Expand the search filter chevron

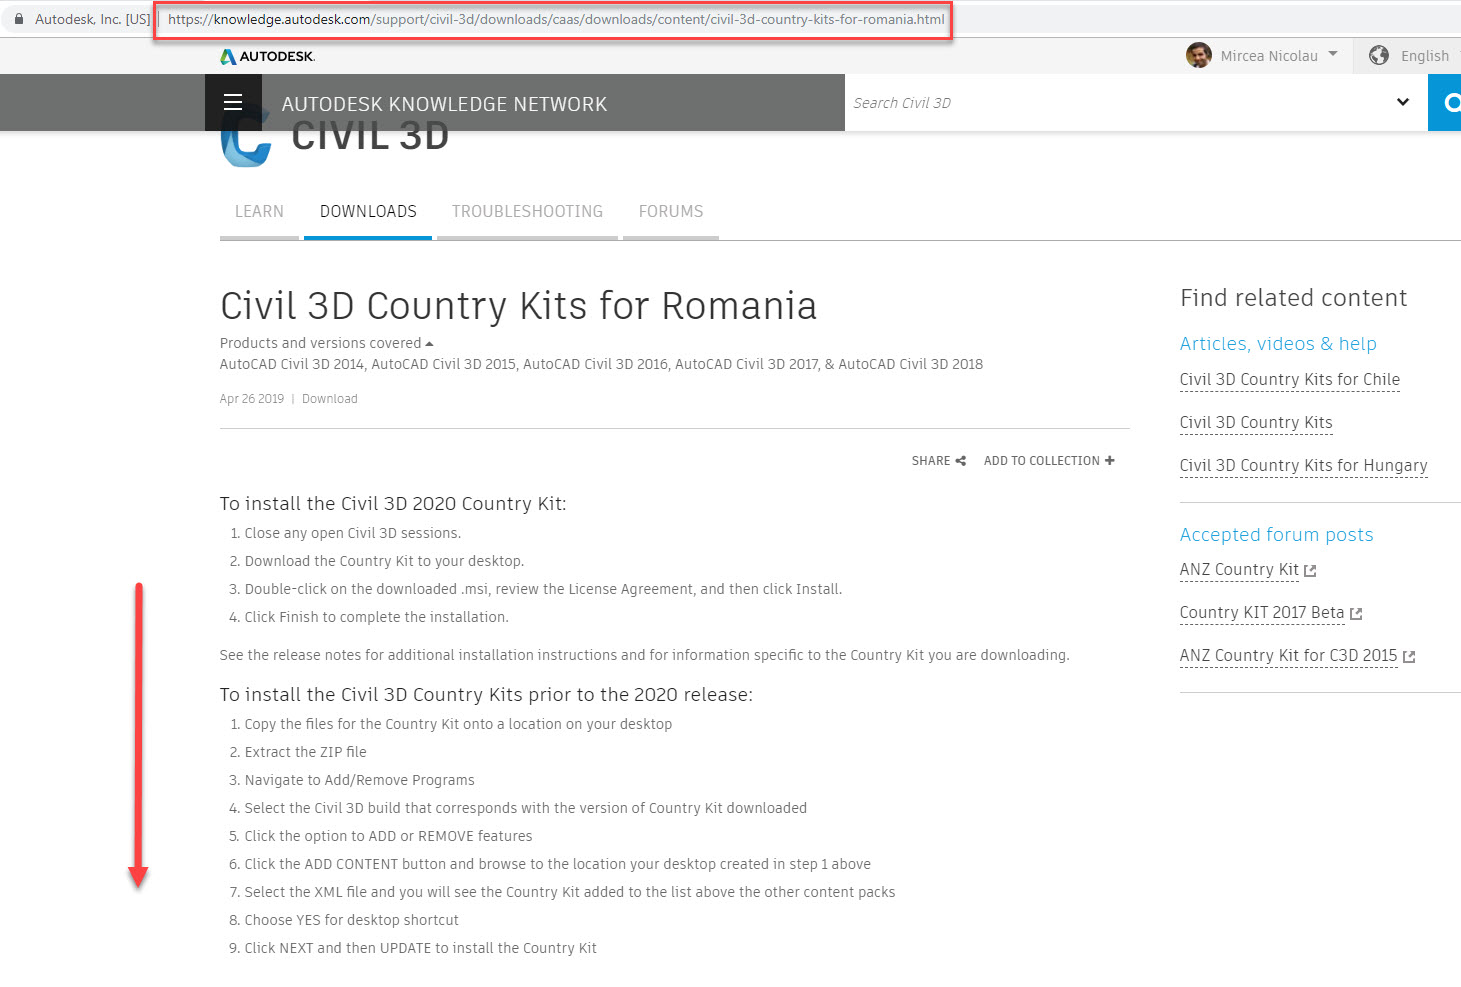[1402, 102]
